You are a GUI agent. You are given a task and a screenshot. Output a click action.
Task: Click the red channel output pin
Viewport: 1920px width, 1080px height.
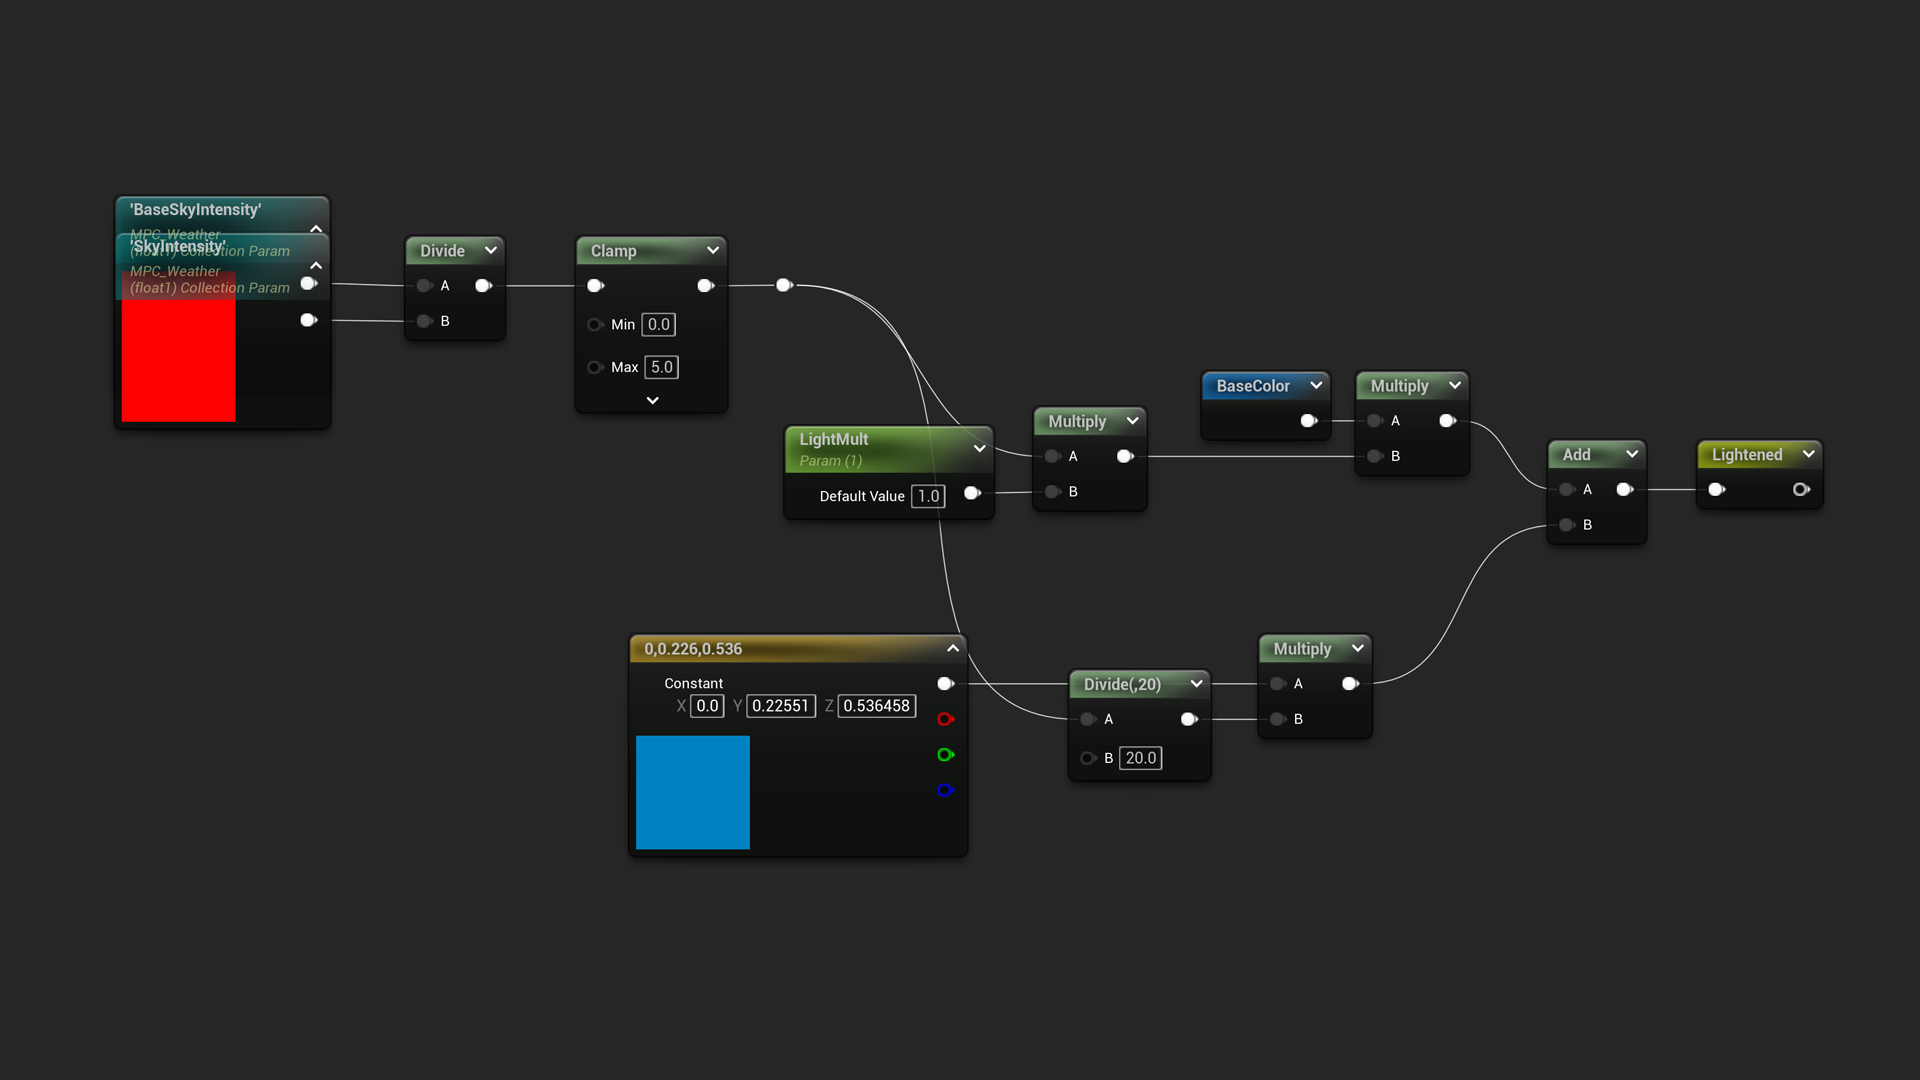pos(945,719)
